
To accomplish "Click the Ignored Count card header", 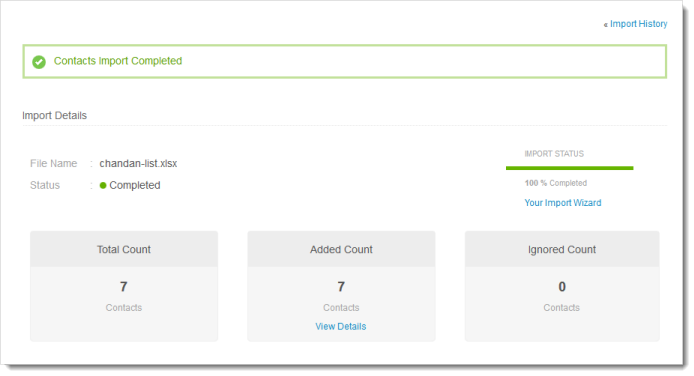I will (x=562, y=249).
